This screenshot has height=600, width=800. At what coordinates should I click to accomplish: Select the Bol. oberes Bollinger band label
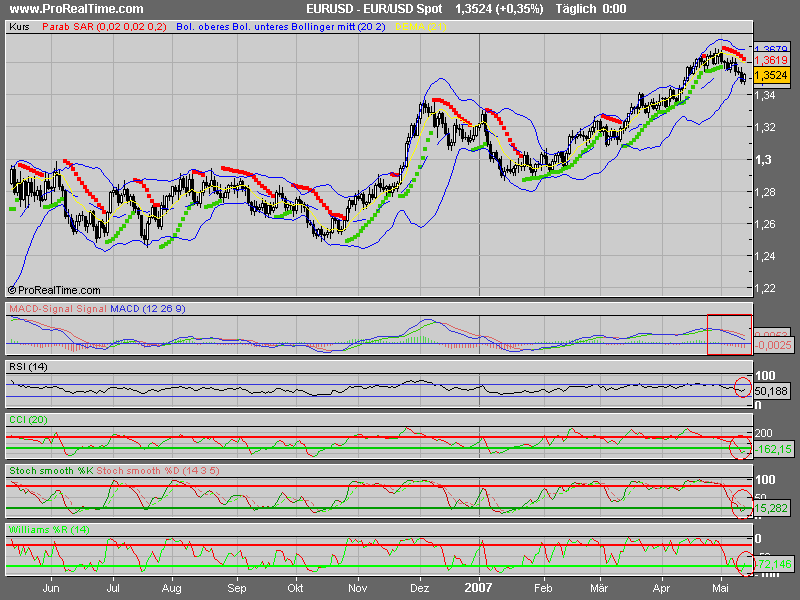click(x=204, y=30)
